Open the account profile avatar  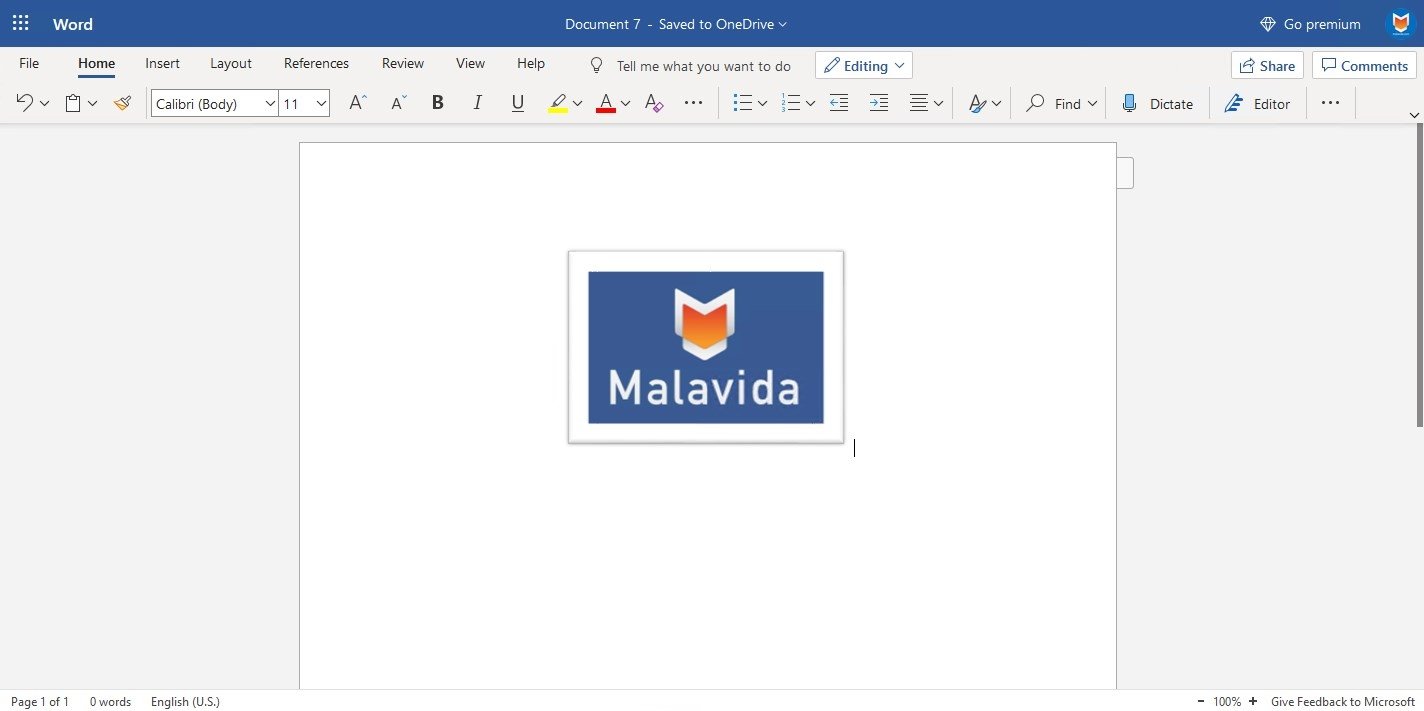[1400, 24]
